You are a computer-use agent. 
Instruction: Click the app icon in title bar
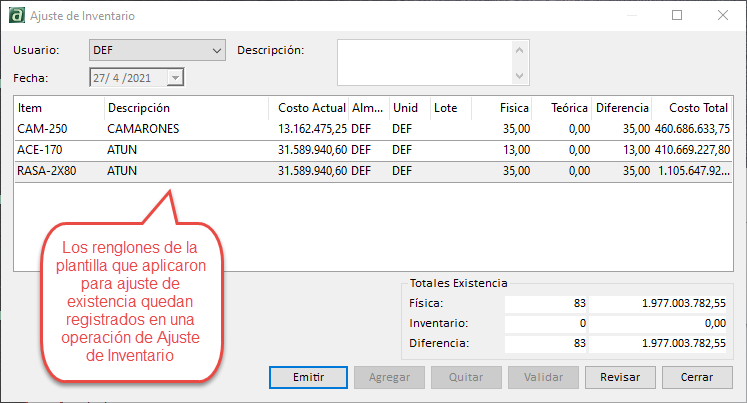point(17,16)
